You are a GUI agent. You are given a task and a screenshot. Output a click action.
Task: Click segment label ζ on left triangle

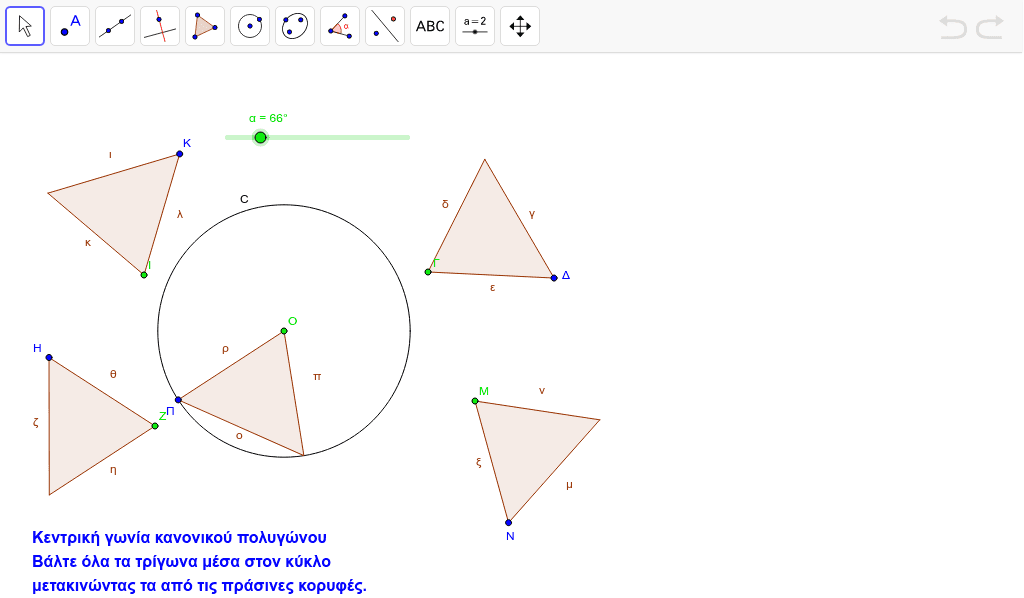coord(35,422)
